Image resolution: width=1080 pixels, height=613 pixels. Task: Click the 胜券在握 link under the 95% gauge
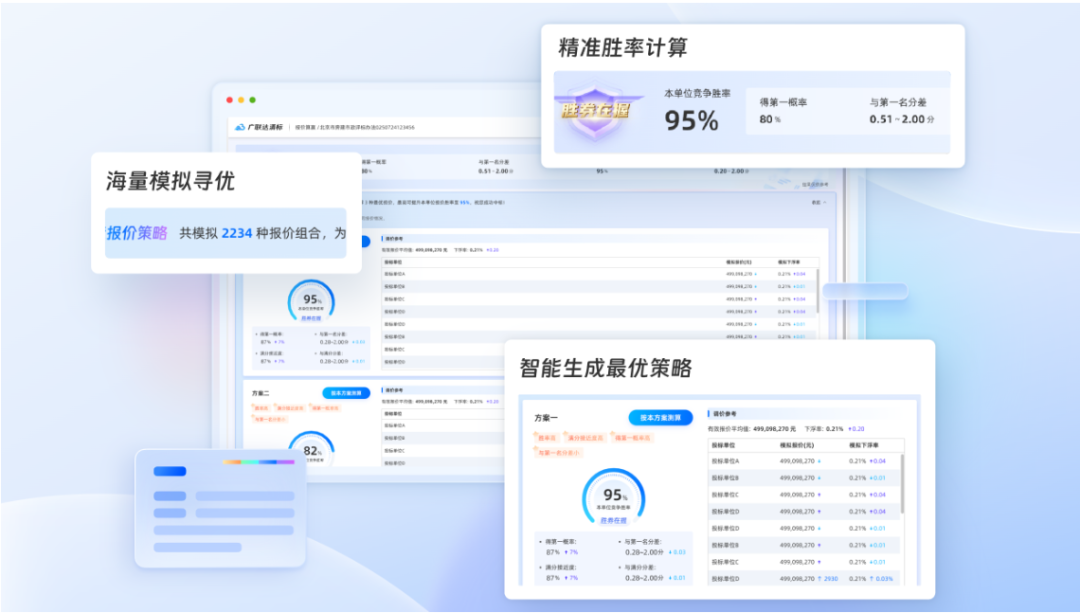click(615, 520)
